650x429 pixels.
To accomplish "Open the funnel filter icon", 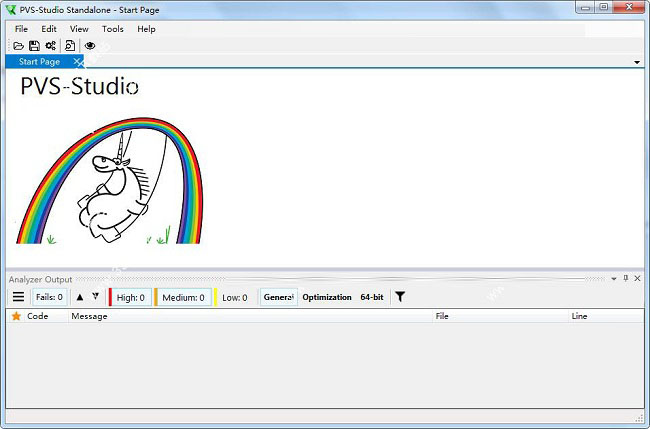I will (x=400, y=297).
